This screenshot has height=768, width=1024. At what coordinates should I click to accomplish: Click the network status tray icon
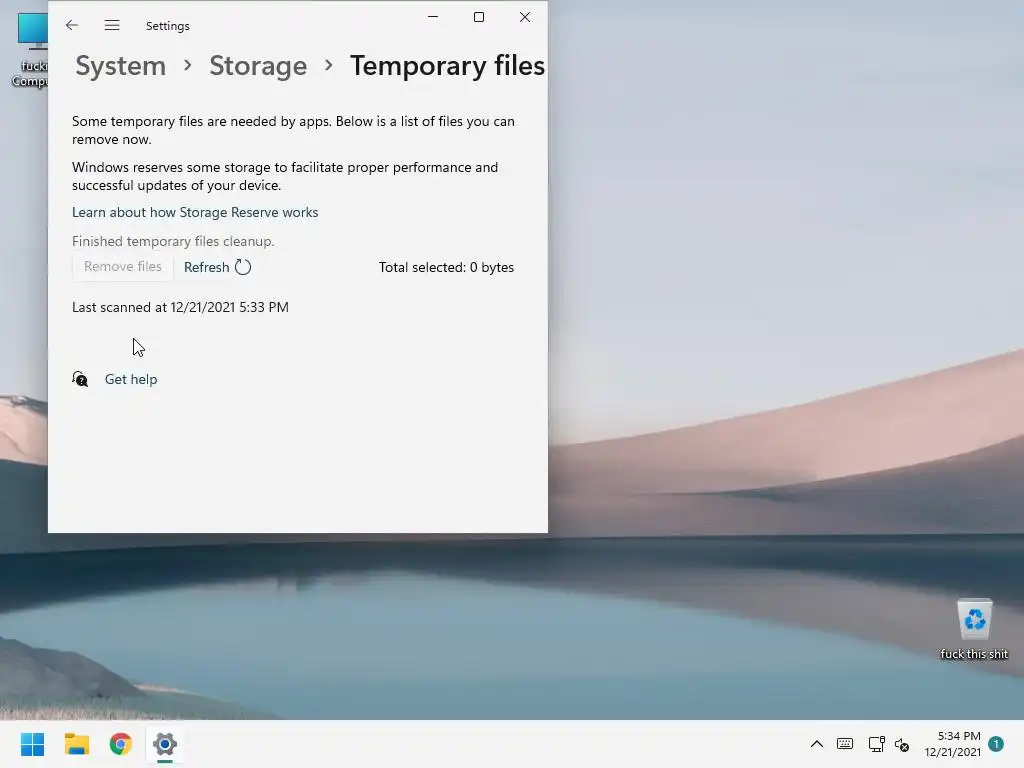[876, 744]
